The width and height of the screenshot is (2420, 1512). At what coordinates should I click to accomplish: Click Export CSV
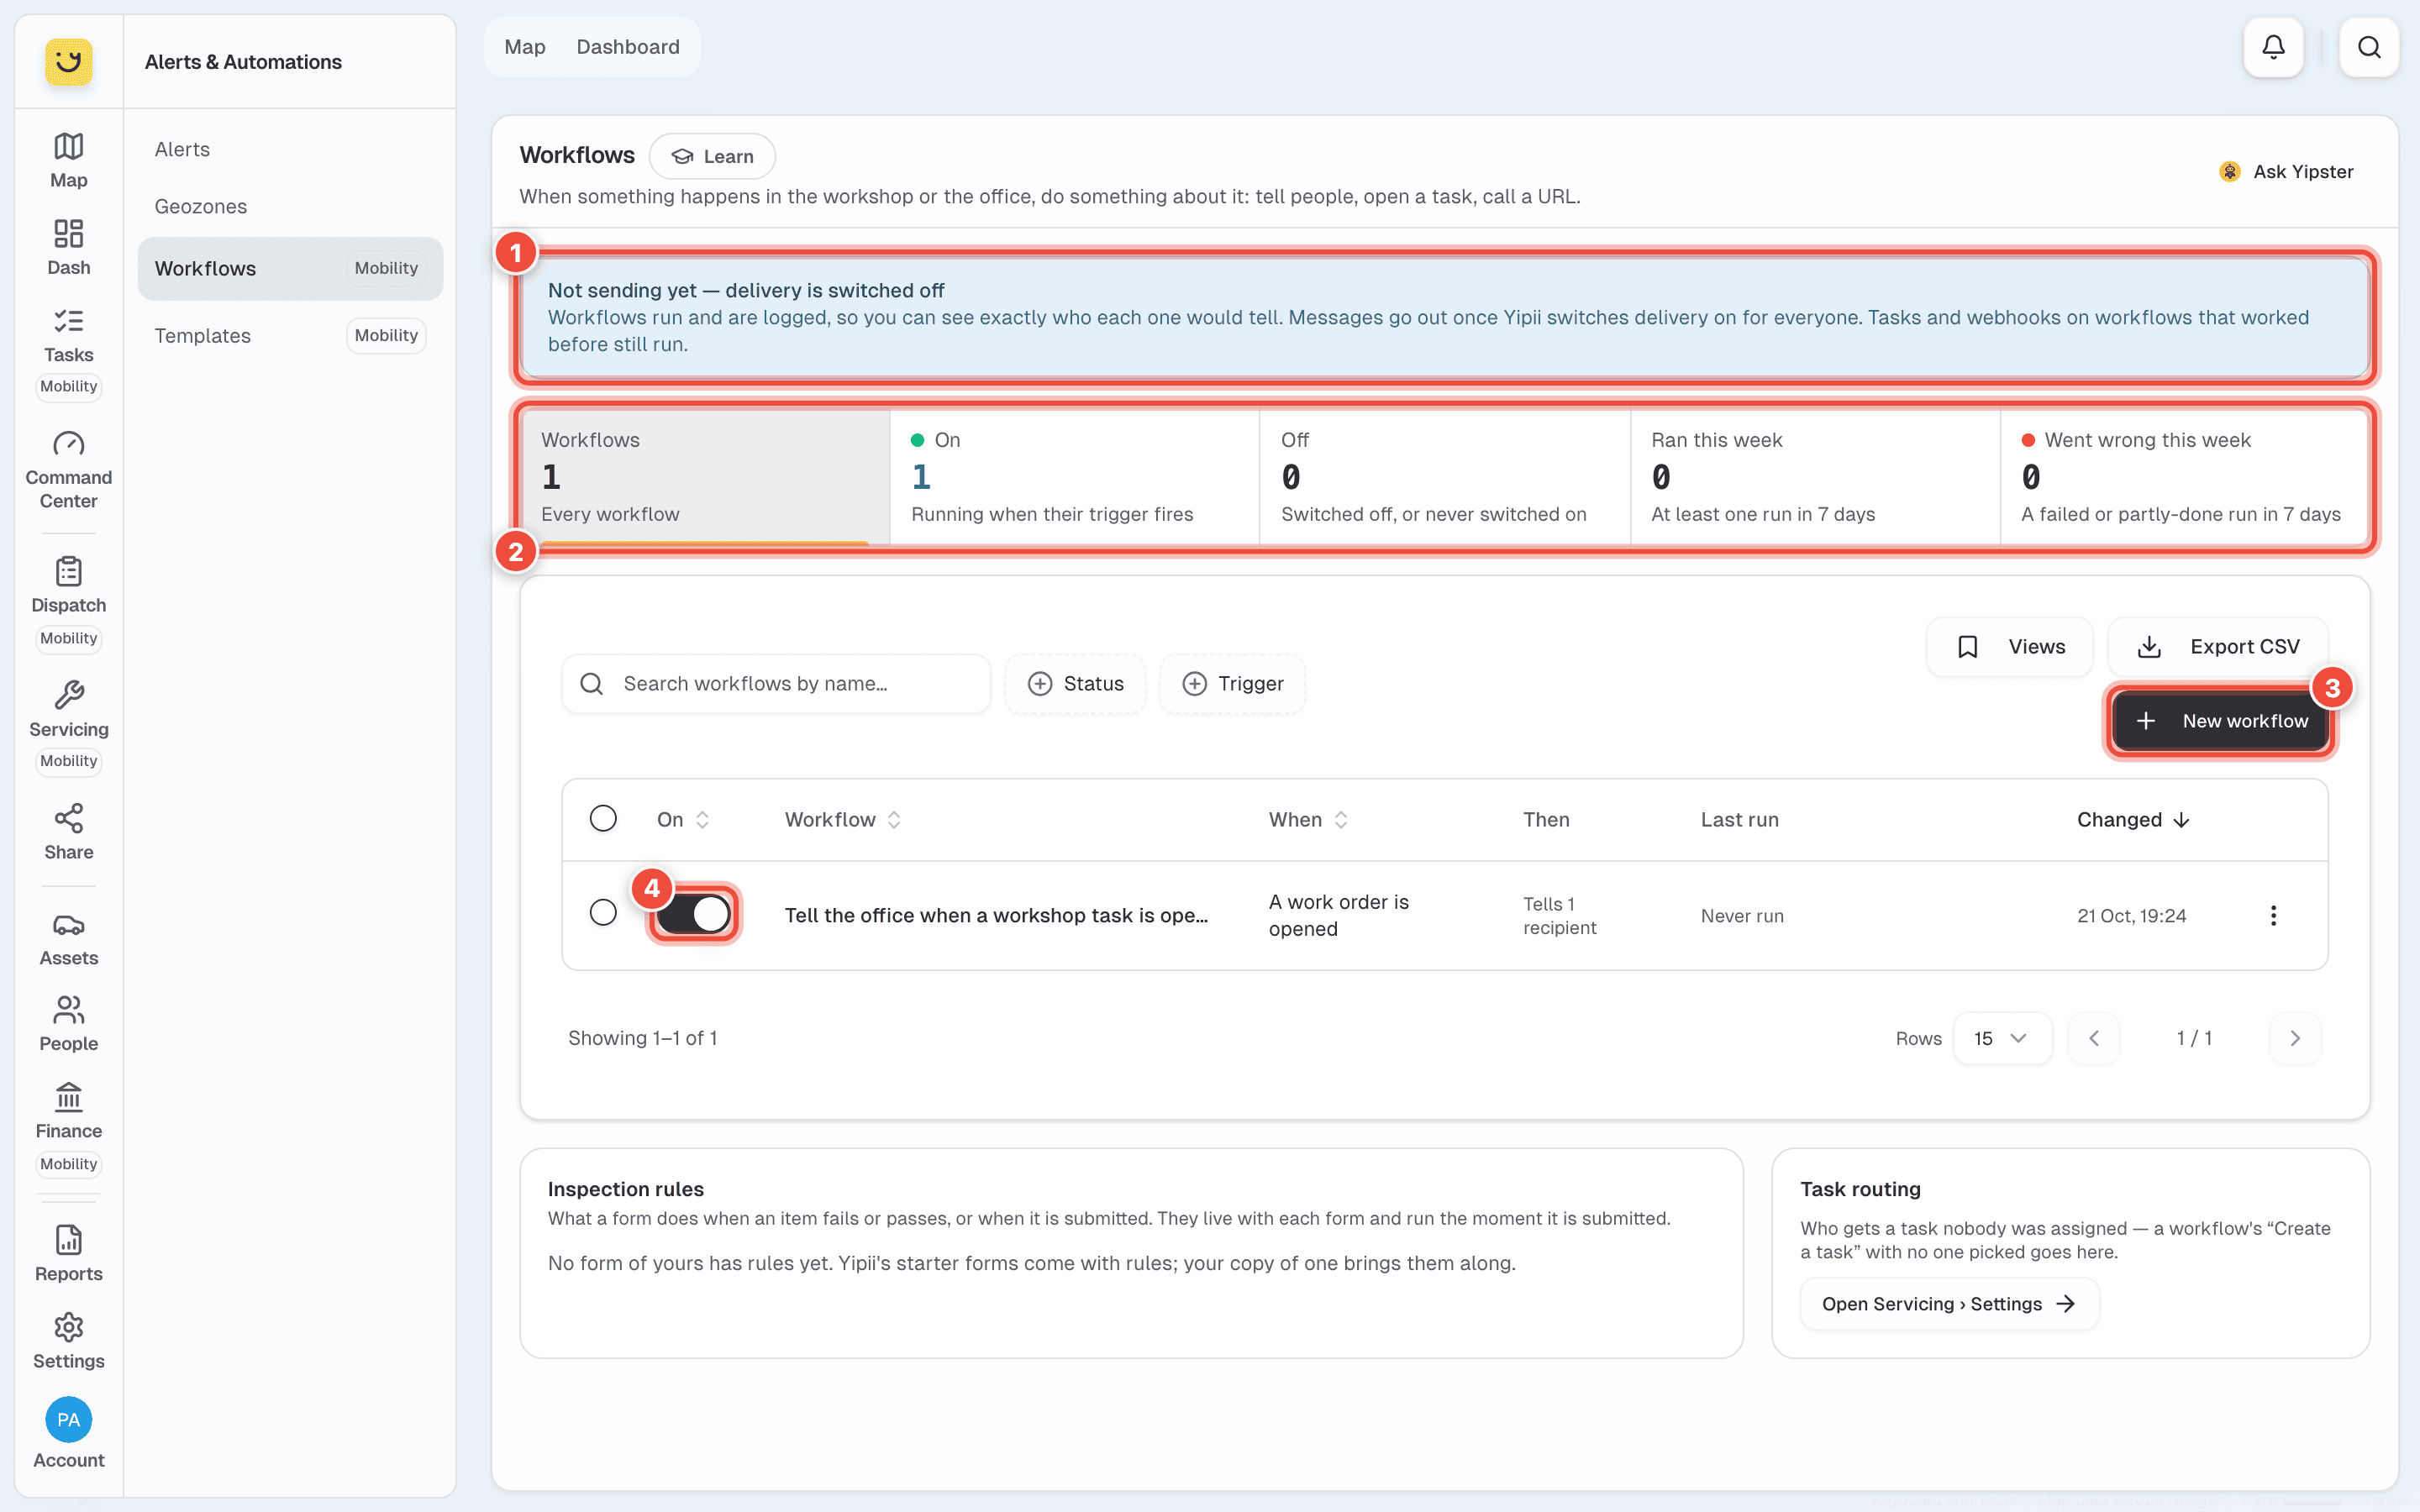point(2217,647)
